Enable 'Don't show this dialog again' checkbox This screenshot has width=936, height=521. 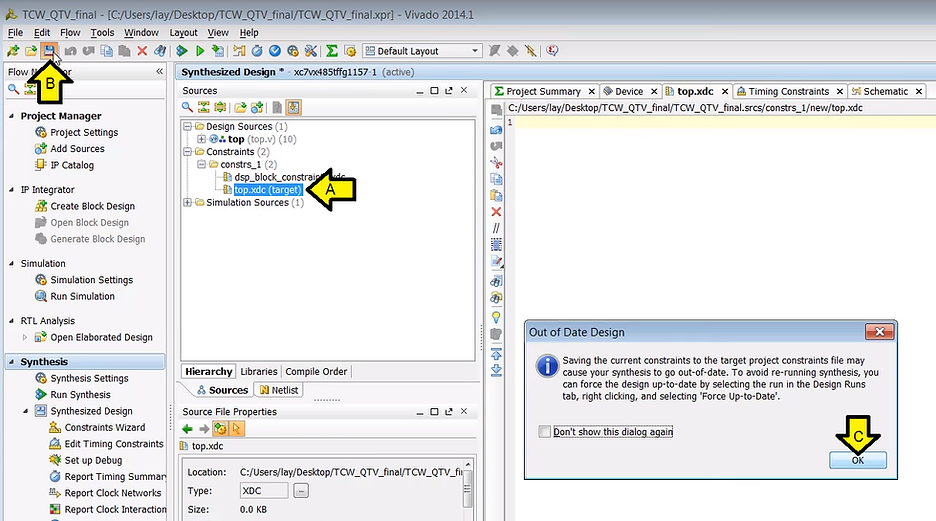544,432
